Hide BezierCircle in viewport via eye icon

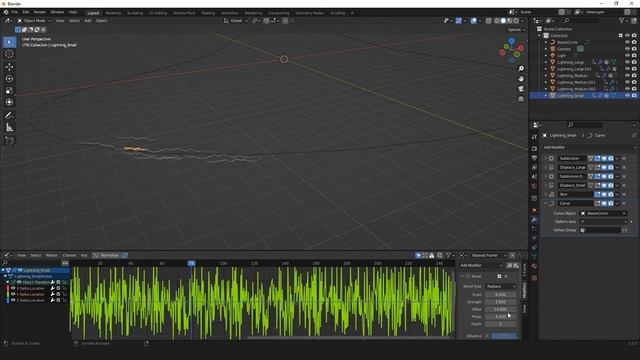coord(627,42)
